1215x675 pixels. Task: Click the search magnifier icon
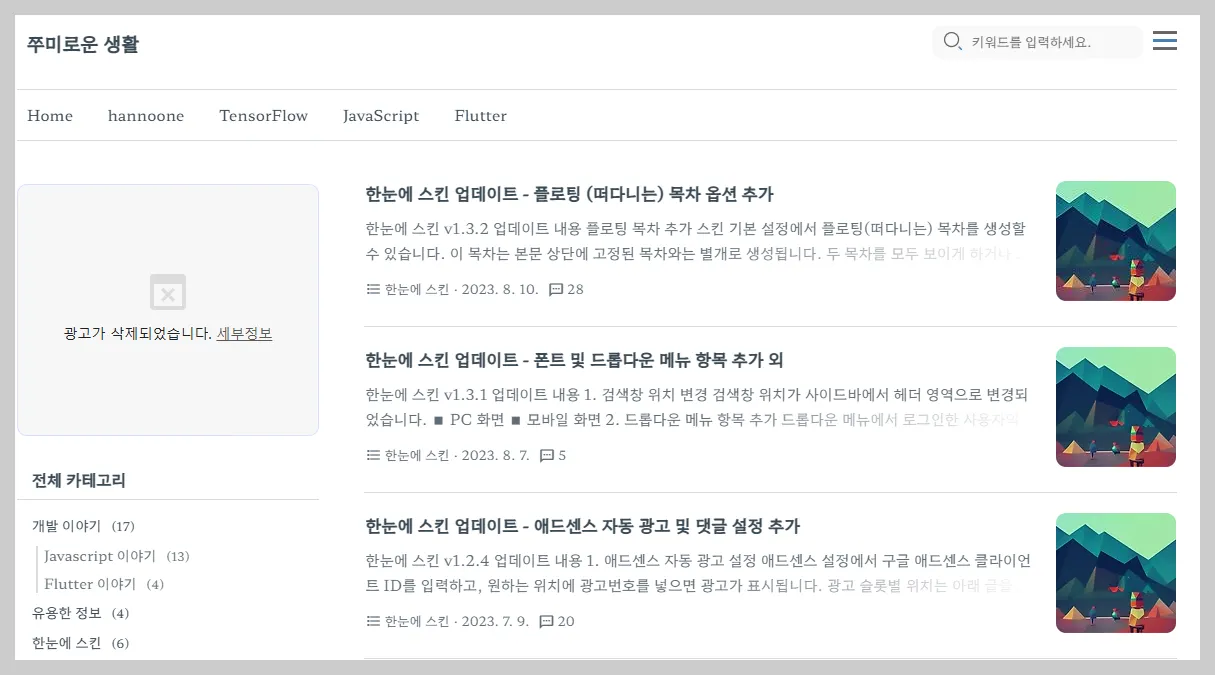(951, 42)
